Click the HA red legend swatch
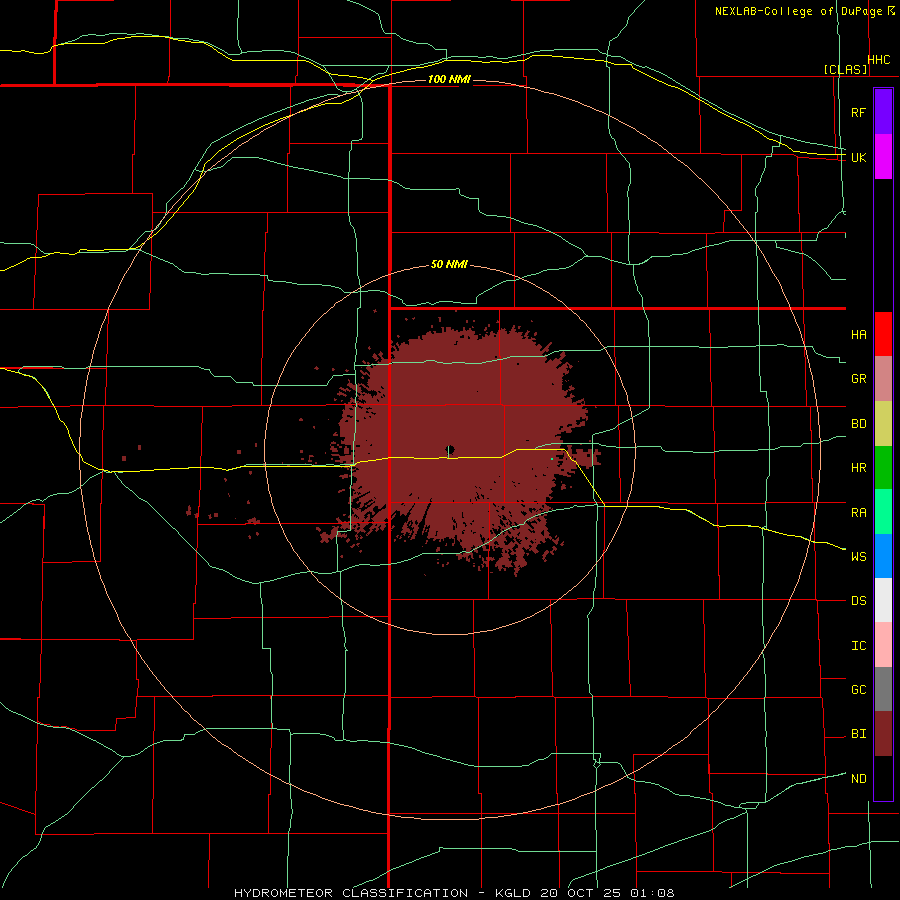The width and height of the screenshot is (900, 900). click(883, 334)
